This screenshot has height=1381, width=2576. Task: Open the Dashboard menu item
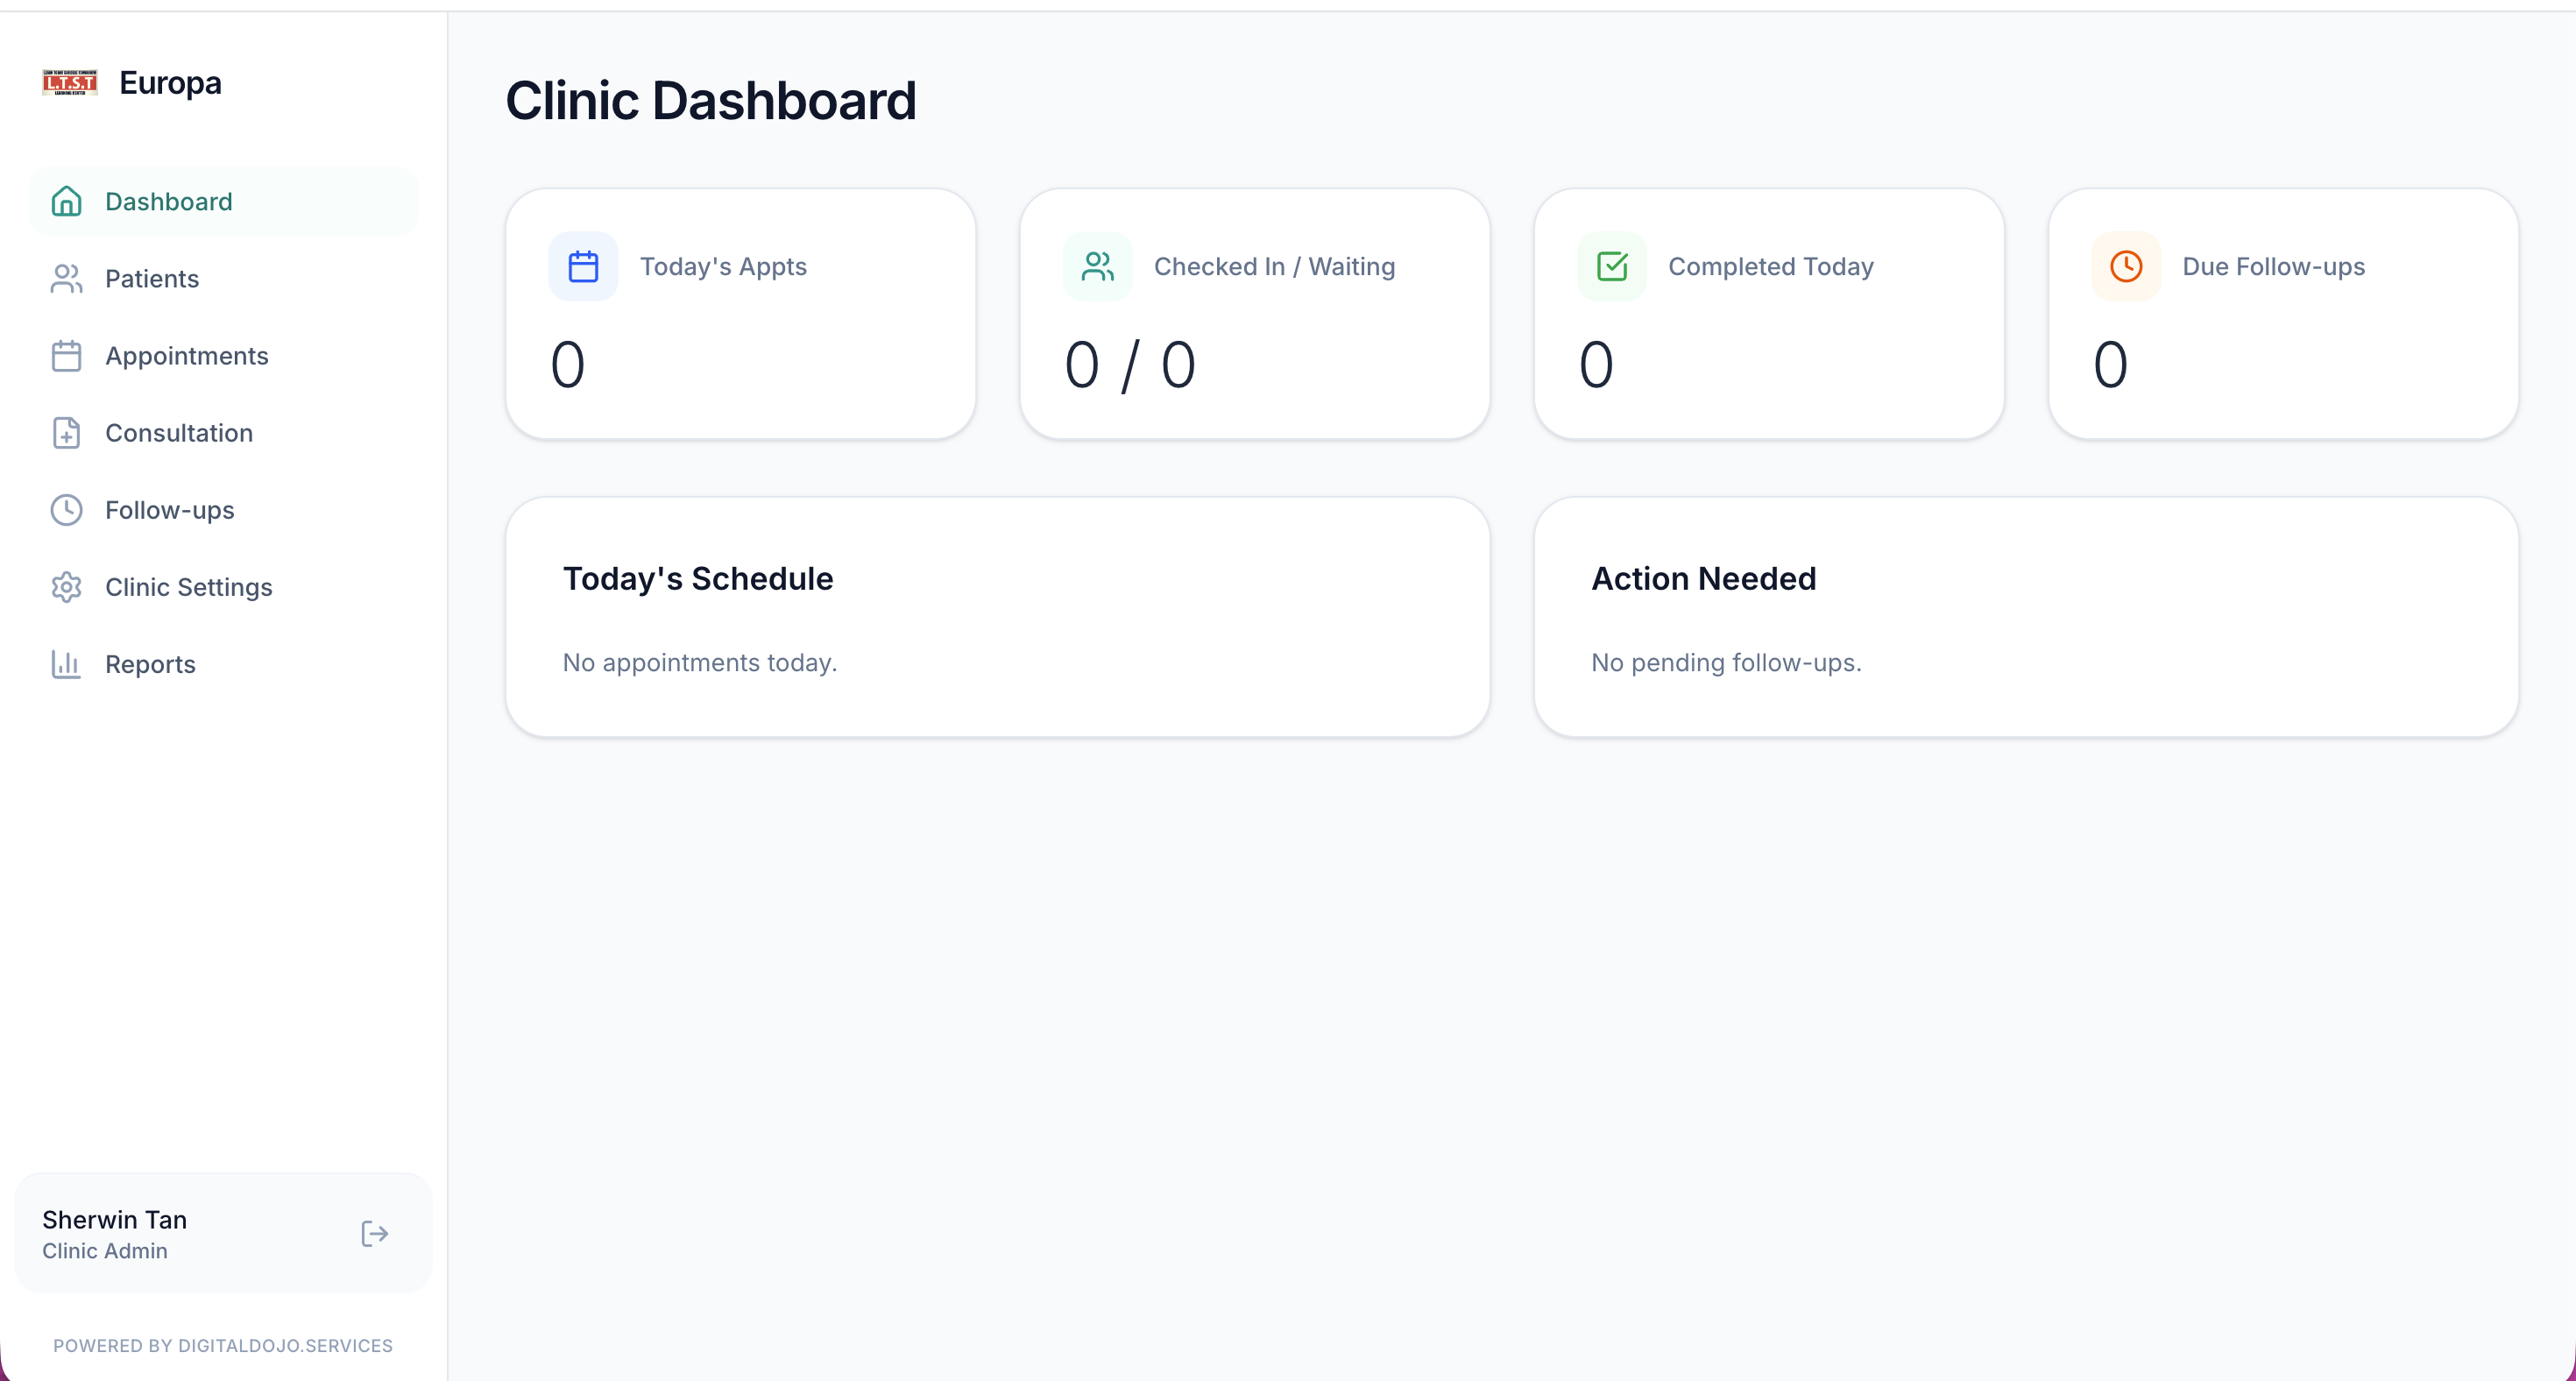(224, 201)
